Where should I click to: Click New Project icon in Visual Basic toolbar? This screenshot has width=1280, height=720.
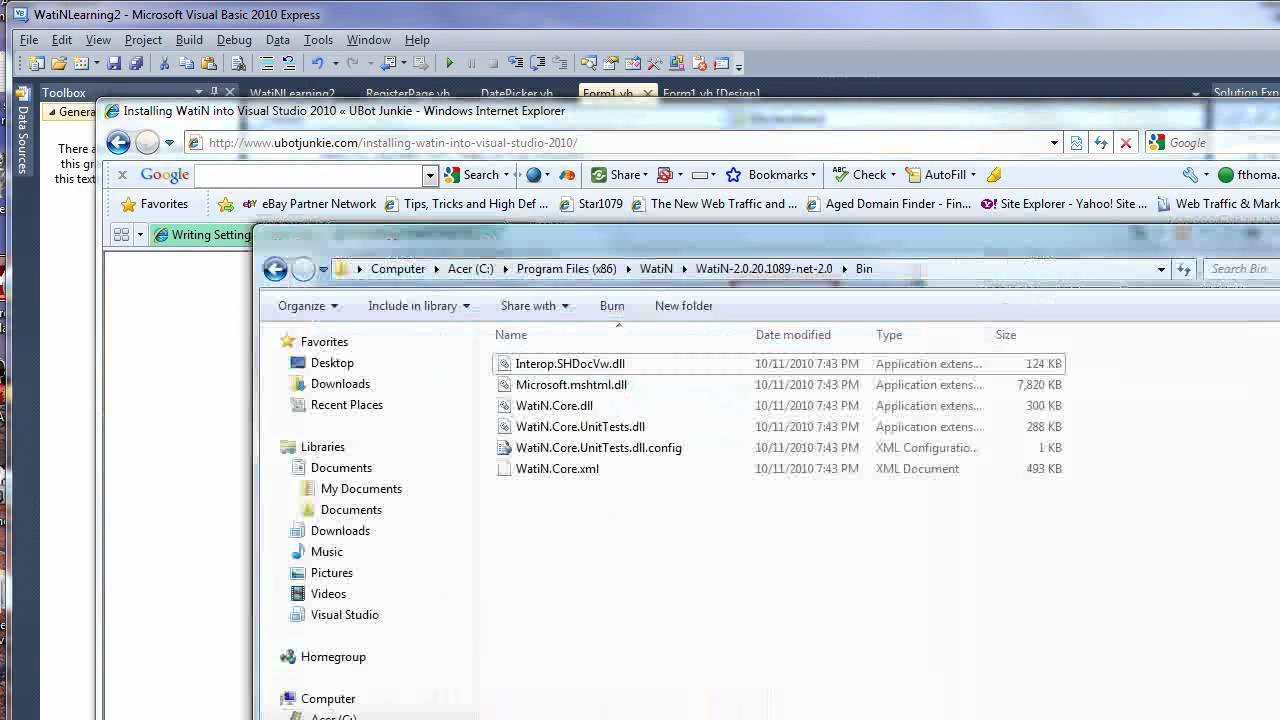pyautogui.click(x=37, y=64)
